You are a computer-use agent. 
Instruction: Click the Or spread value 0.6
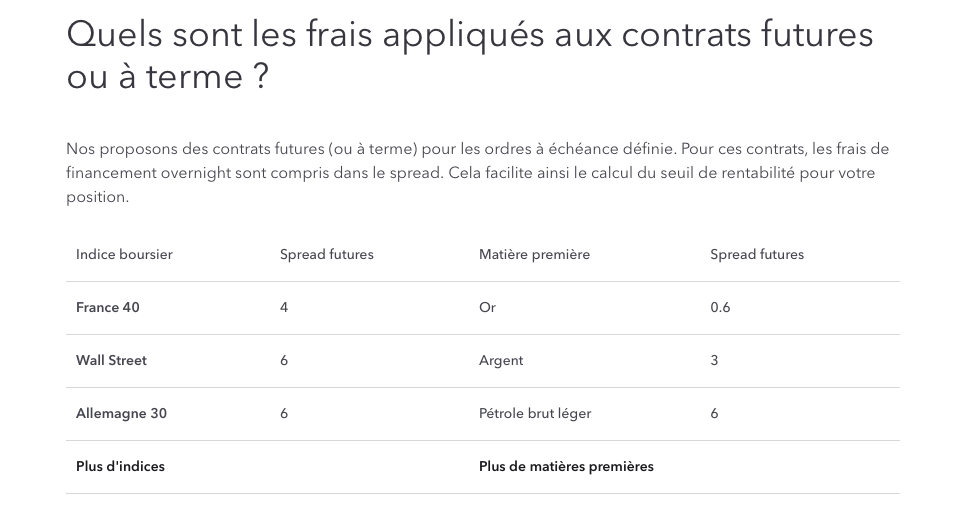pyautogui.click(x=720, y=308)
